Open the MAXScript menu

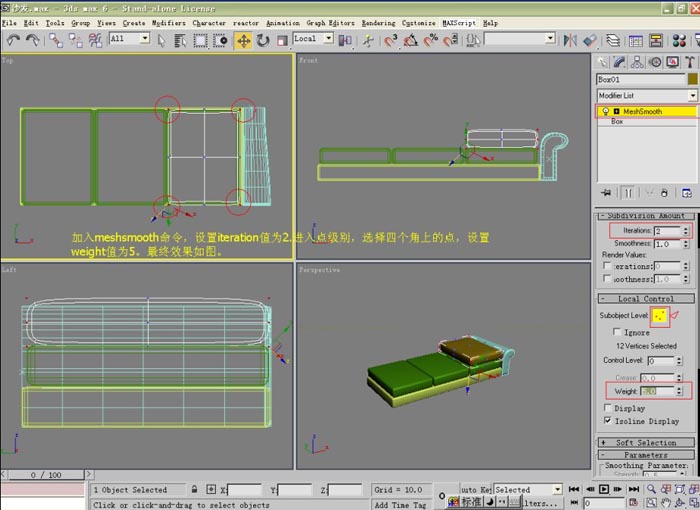[x=459, y=23]
